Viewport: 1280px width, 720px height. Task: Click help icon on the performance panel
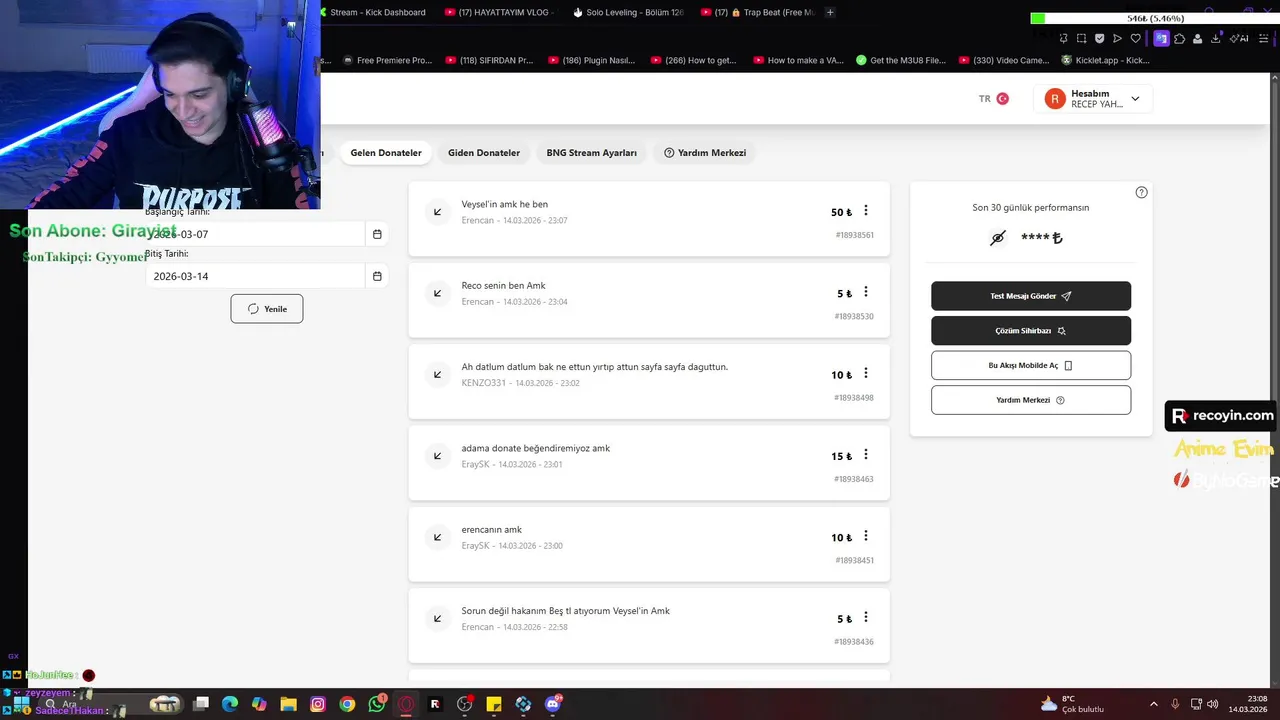click(x=1142, y=192)
